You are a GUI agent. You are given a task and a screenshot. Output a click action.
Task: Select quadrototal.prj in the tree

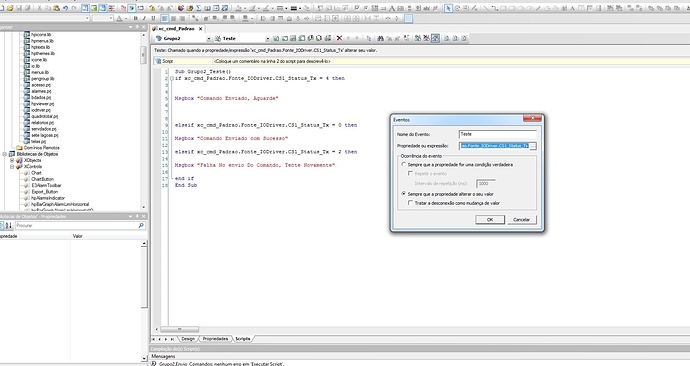coord(44,116)
